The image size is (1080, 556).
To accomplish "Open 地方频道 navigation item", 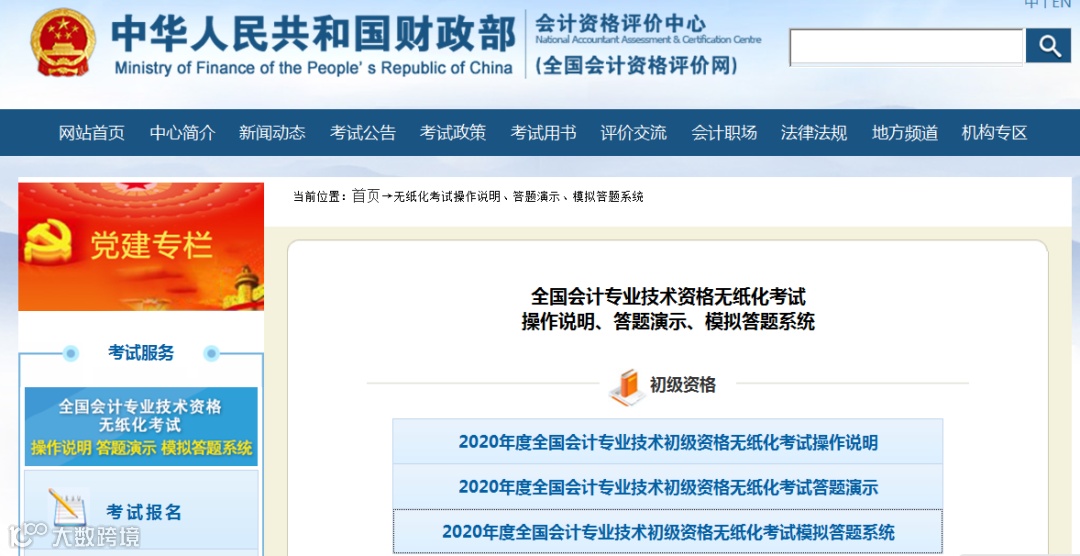I will pos(904,133).
